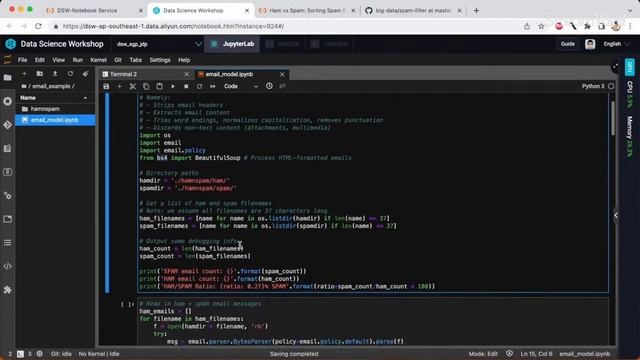Switch to big-data/spam-filter GitHub tab
This screenshot has height=360, width=640.
[412, 11]
